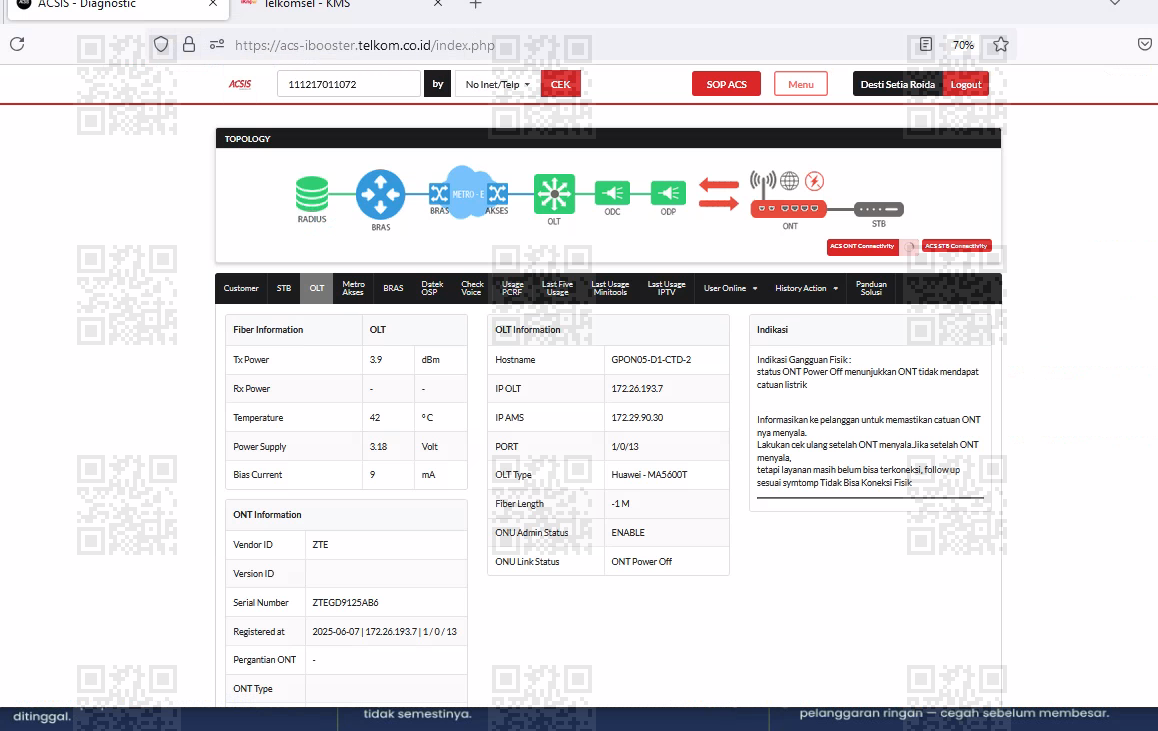The image size is (1158, 731).
Task: Click the 70% zoom level indicator
Action: (x=963, y=45)
